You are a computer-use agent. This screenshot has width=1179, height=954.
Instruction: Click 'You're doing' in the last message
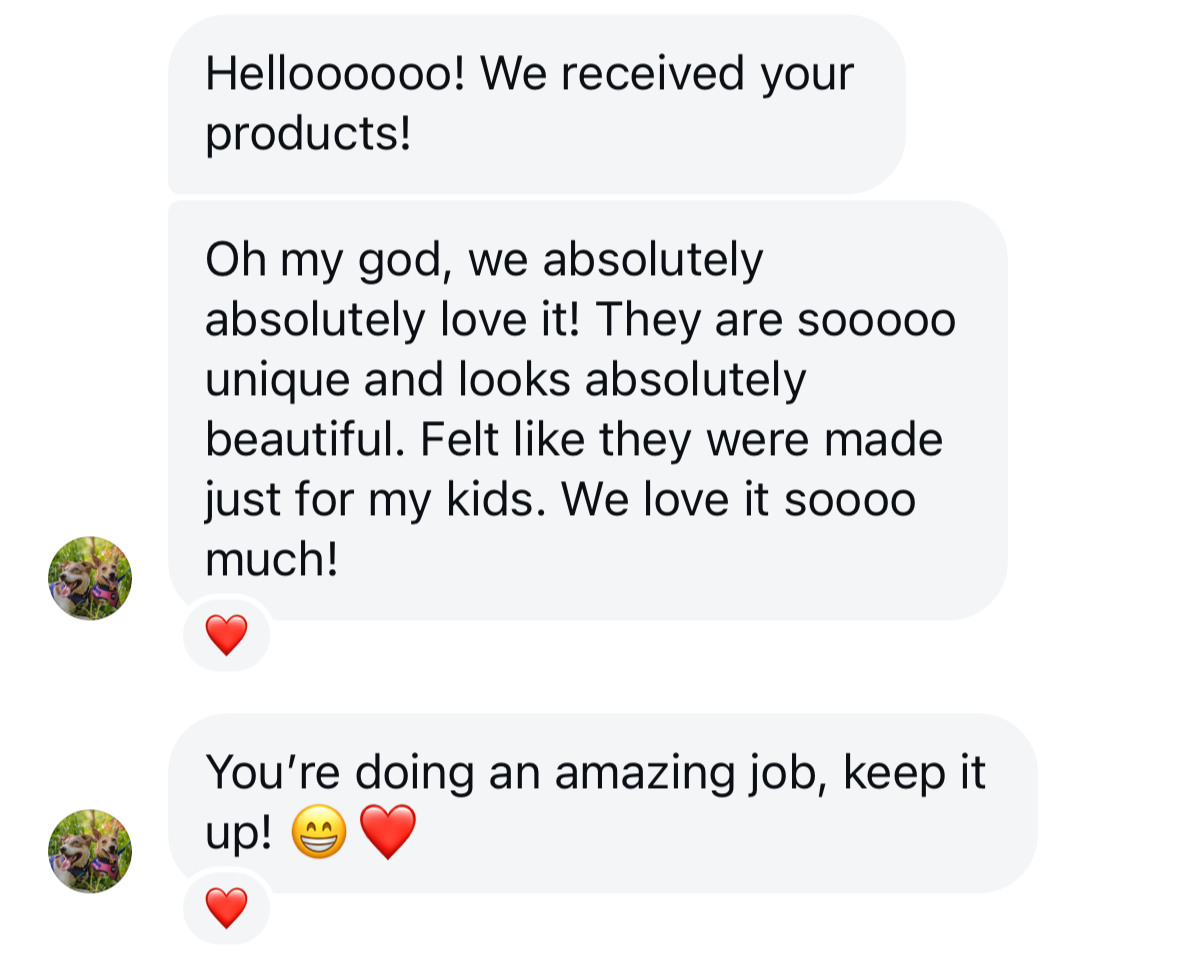click(x=338, y=773)
